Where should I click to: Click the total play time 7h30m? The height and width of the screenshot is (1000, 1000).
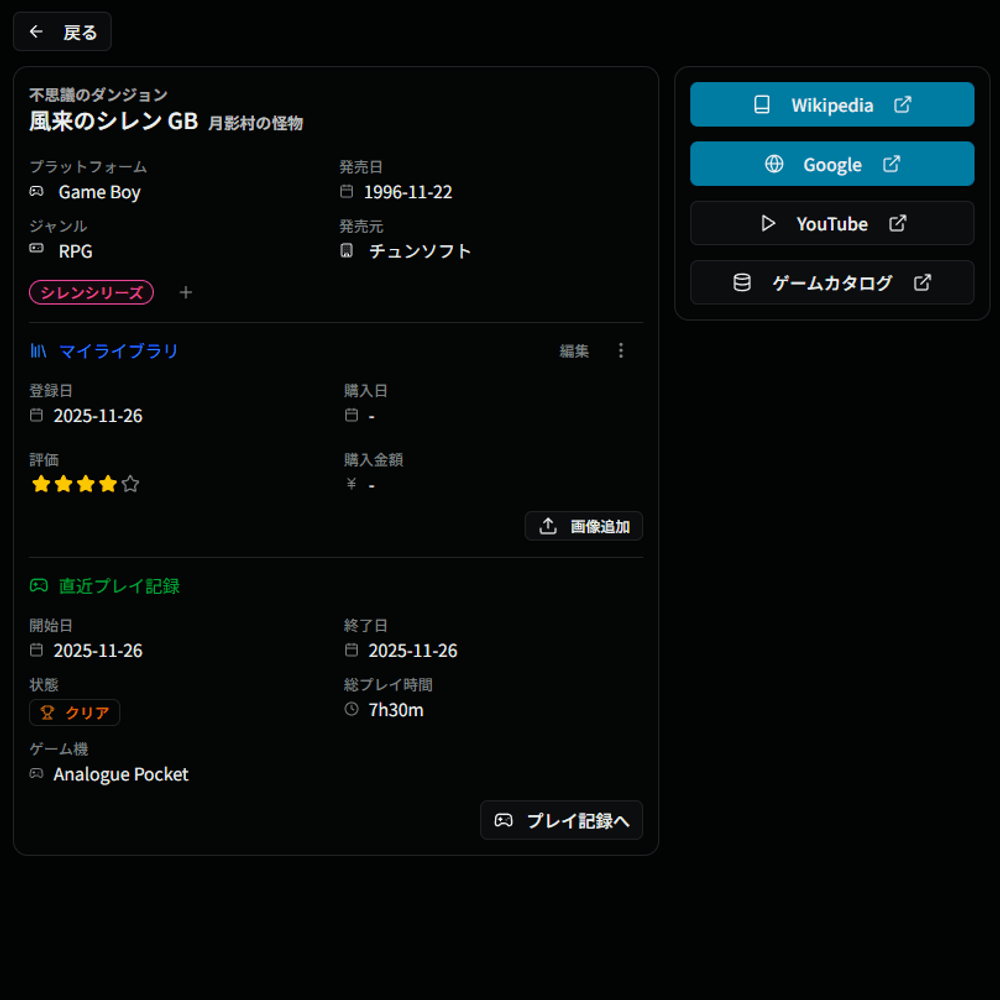396,710
